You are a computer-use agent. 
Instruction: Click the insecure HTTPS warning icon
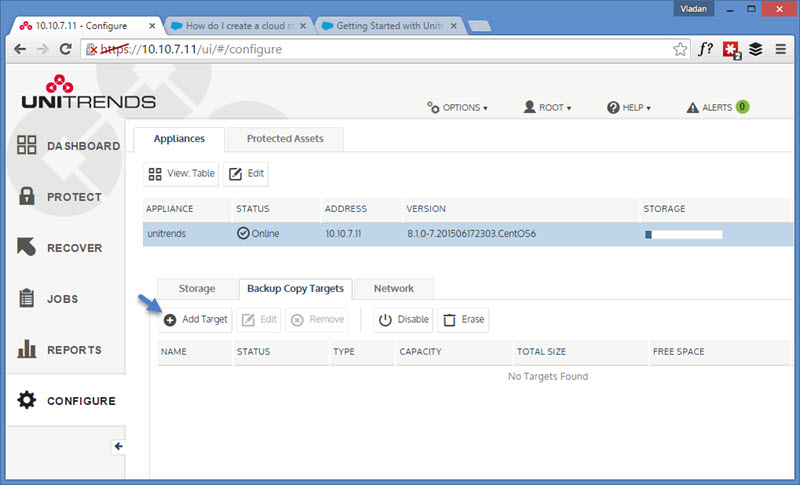[92, 49]
